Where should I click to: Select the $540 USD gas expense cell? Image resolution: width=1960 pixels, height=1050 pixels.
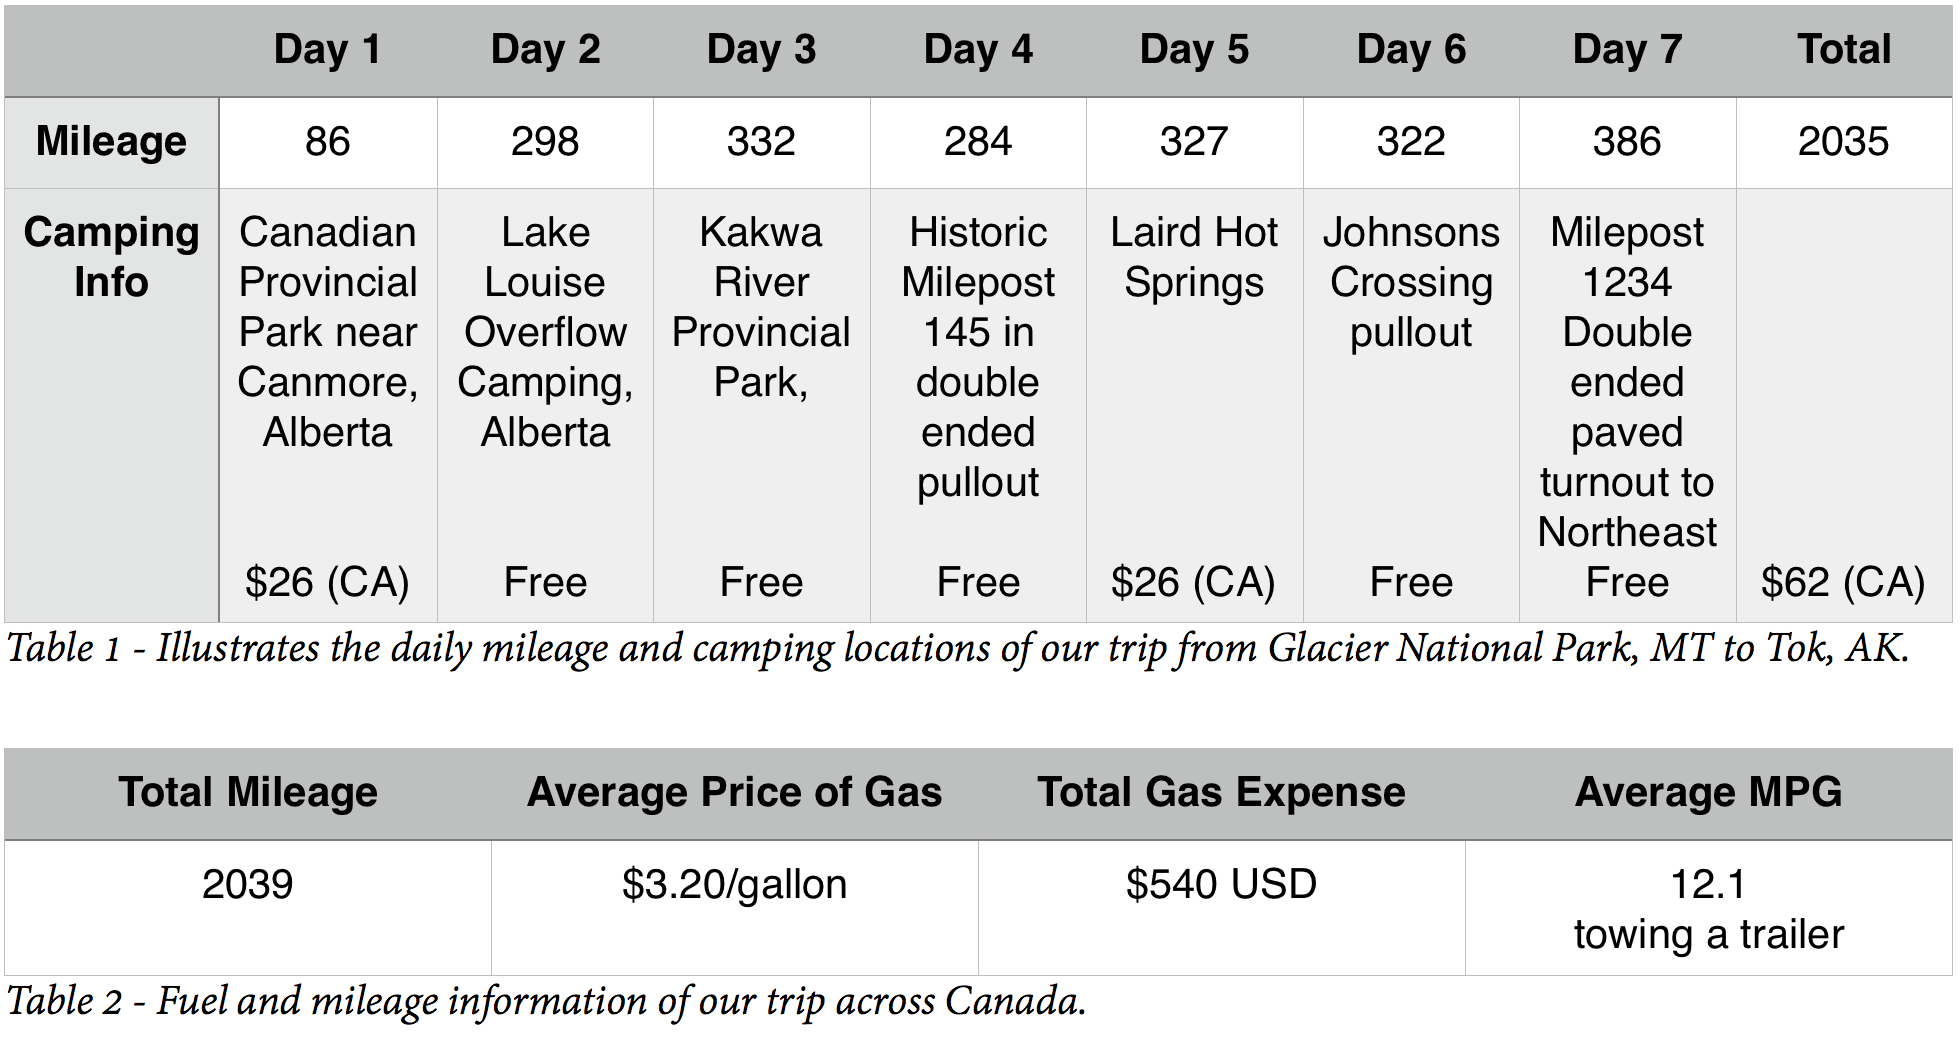[x=1221, y=885]
